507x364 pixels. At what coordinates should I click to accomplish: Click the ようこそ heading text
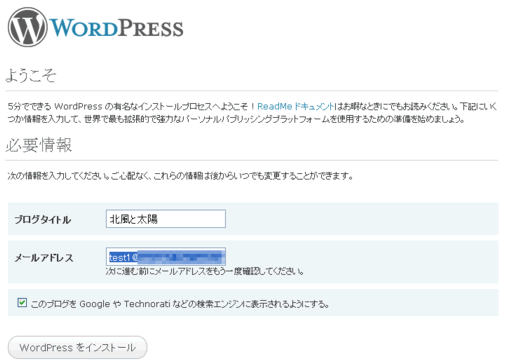31,75
